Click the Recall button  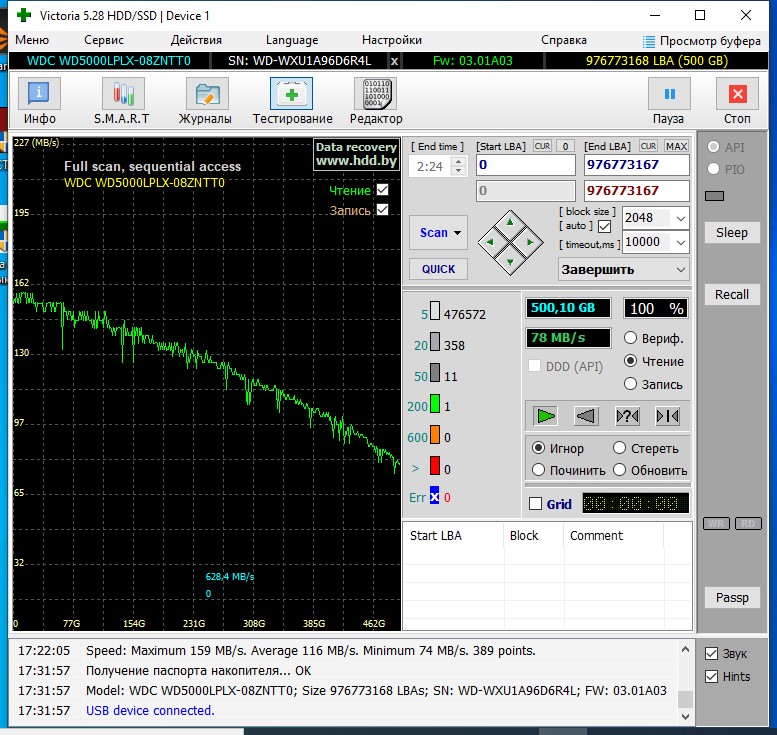click(x=732, y=294)
